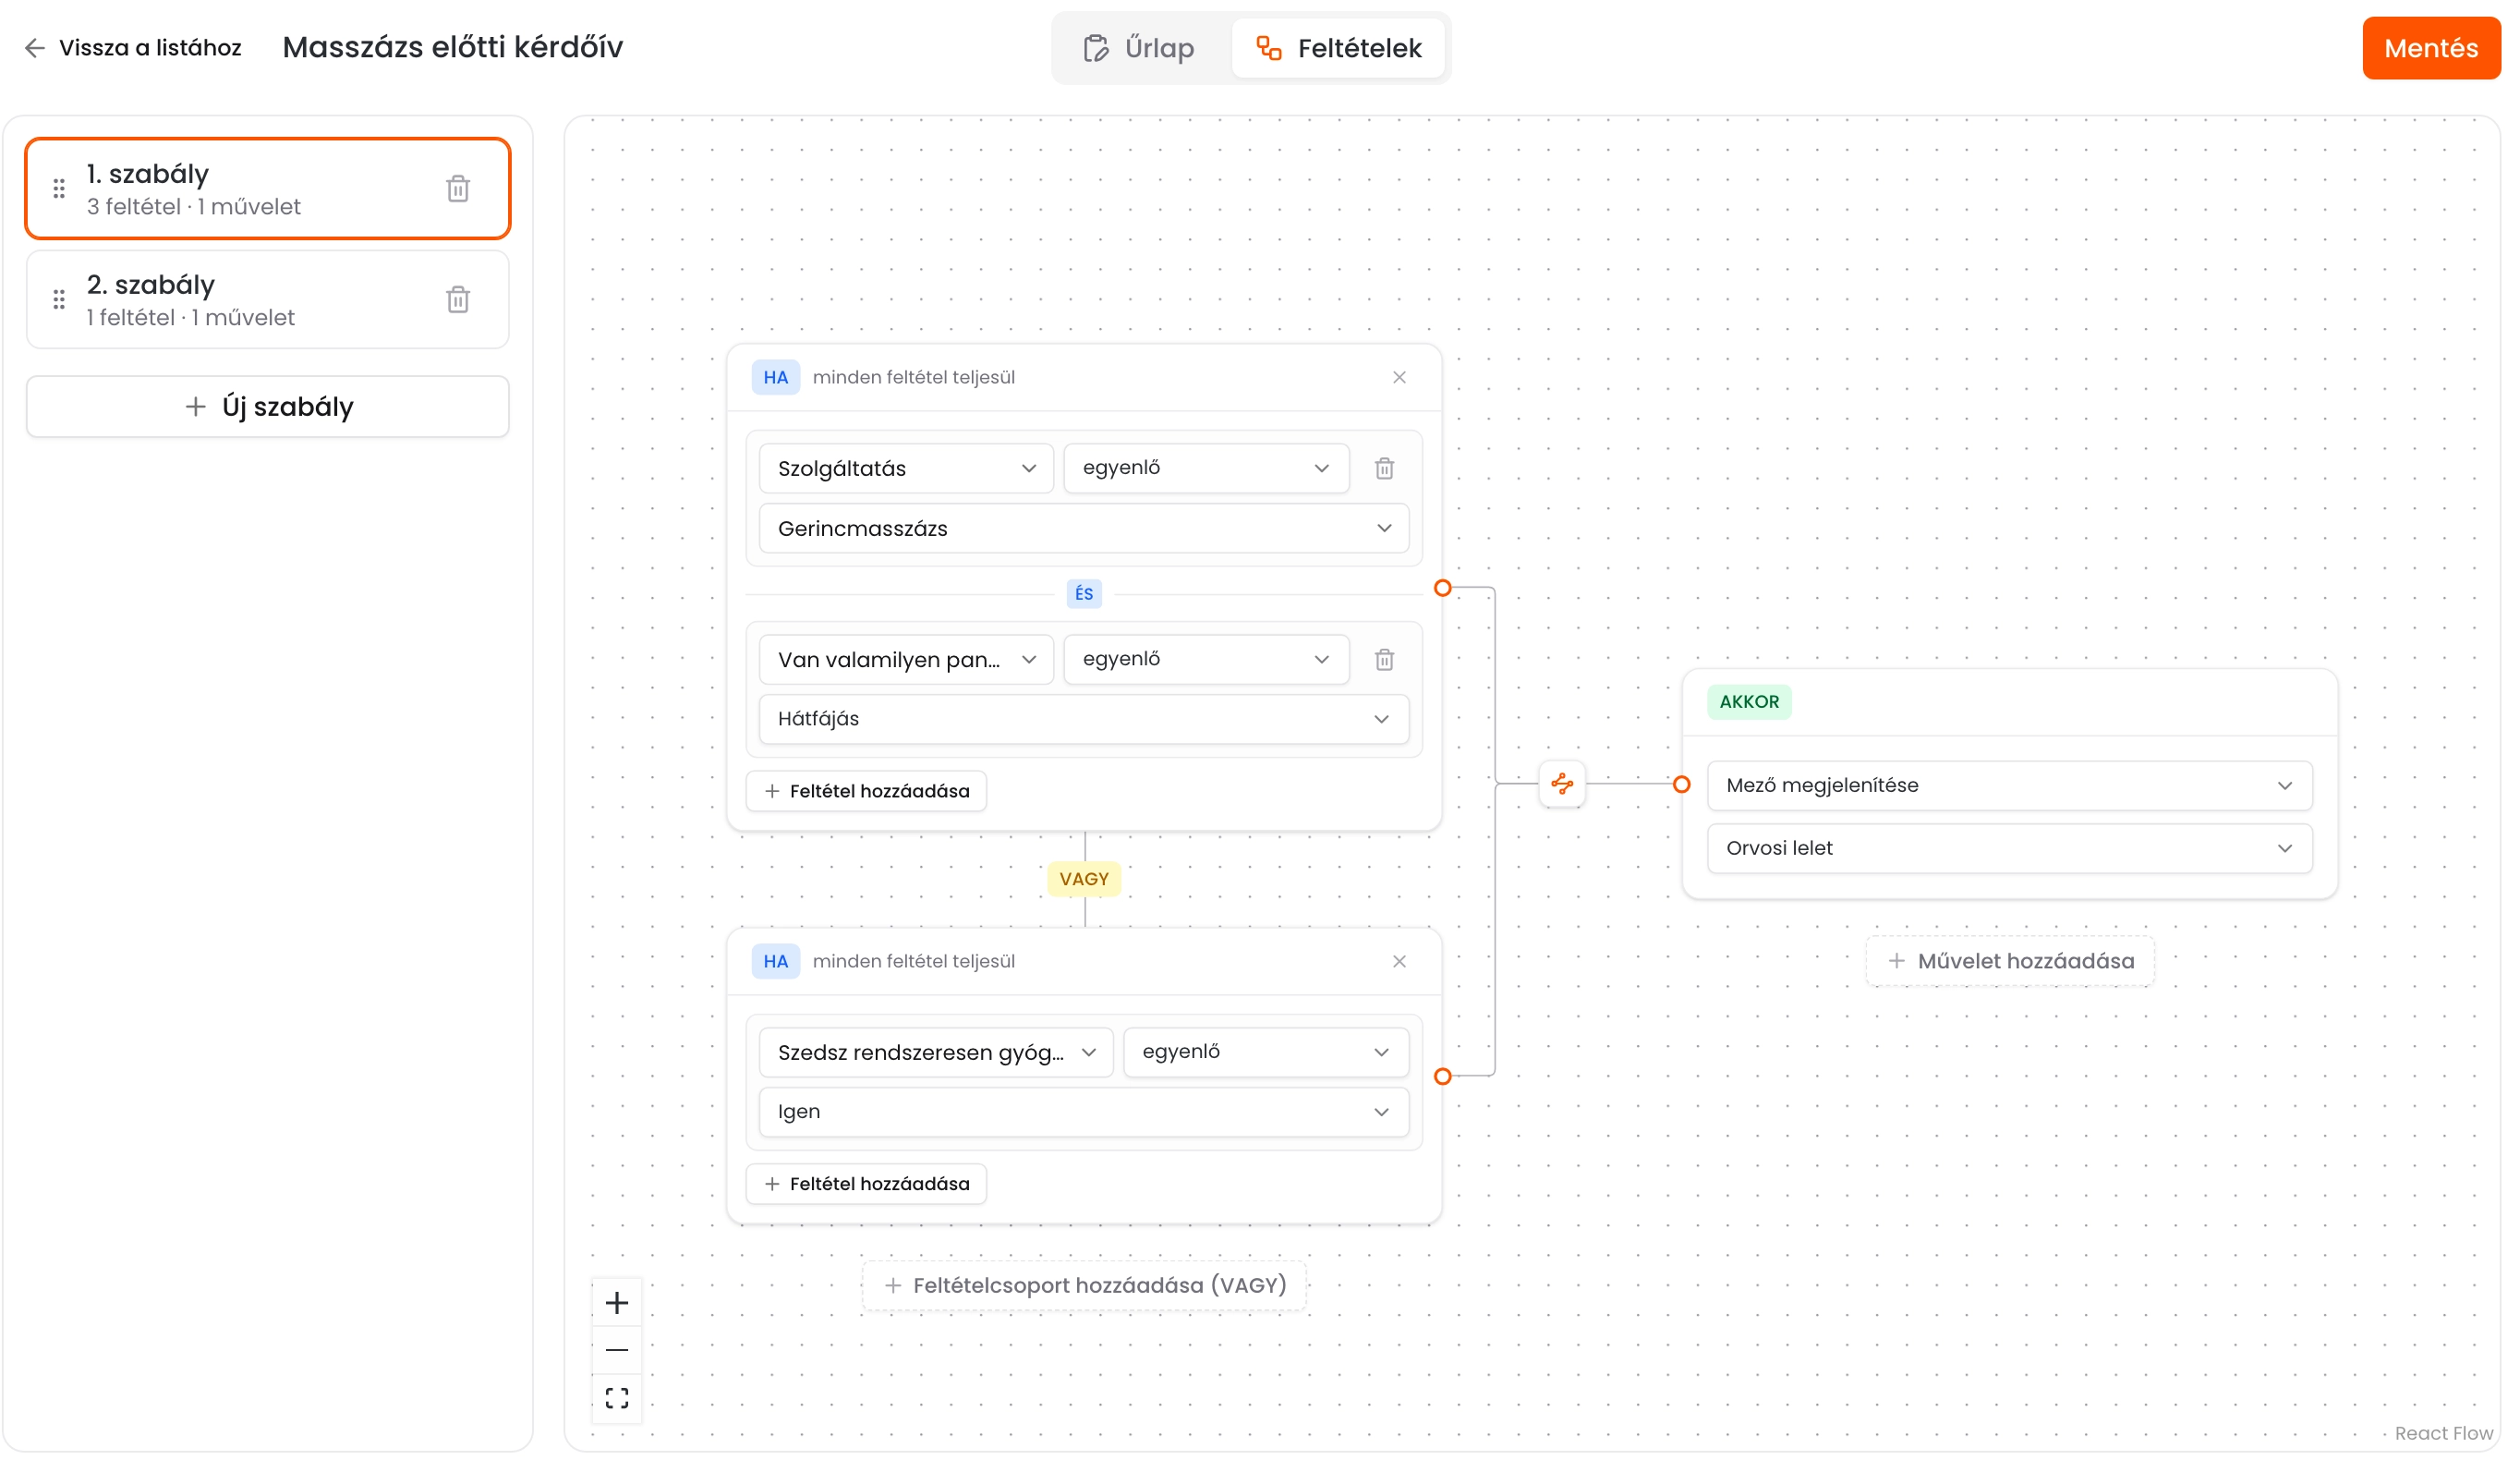
Task: Open the Szolgáltatás field dropdown
Action: (x=906, y=468)
